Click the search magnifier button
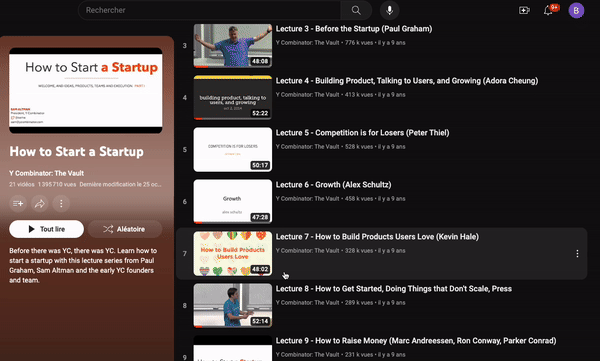This screenshot has width=600, height=361. pyautogui.click(x=356, y=10)
